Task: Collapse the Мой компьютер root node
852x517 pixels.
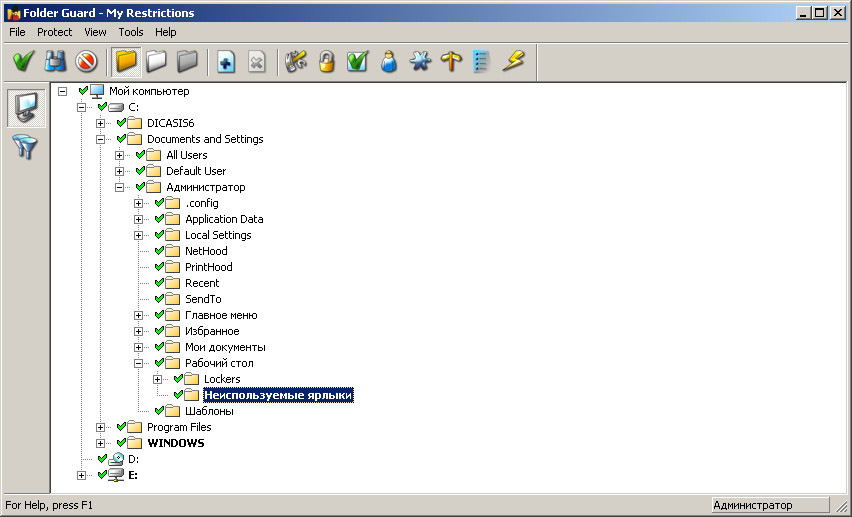Action: [x=62, y=91]
